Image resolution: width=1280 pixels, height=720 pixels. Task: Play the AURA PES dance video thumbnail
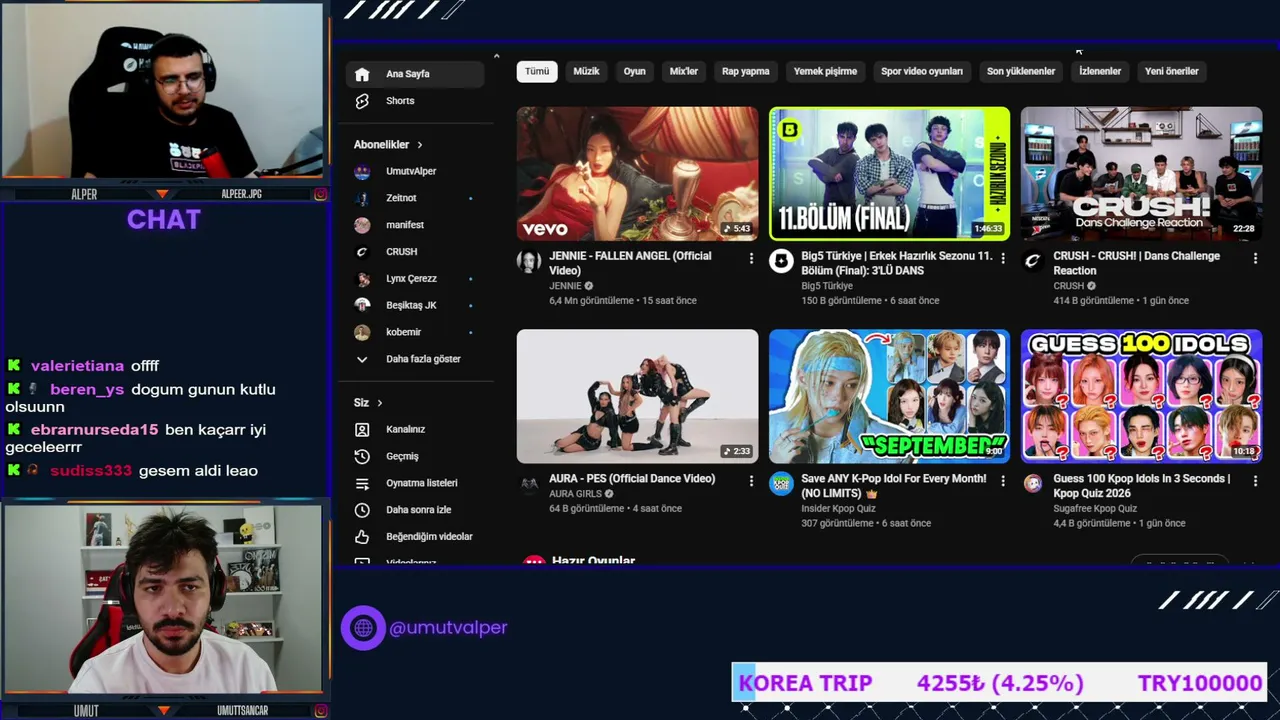coord(637,397)
